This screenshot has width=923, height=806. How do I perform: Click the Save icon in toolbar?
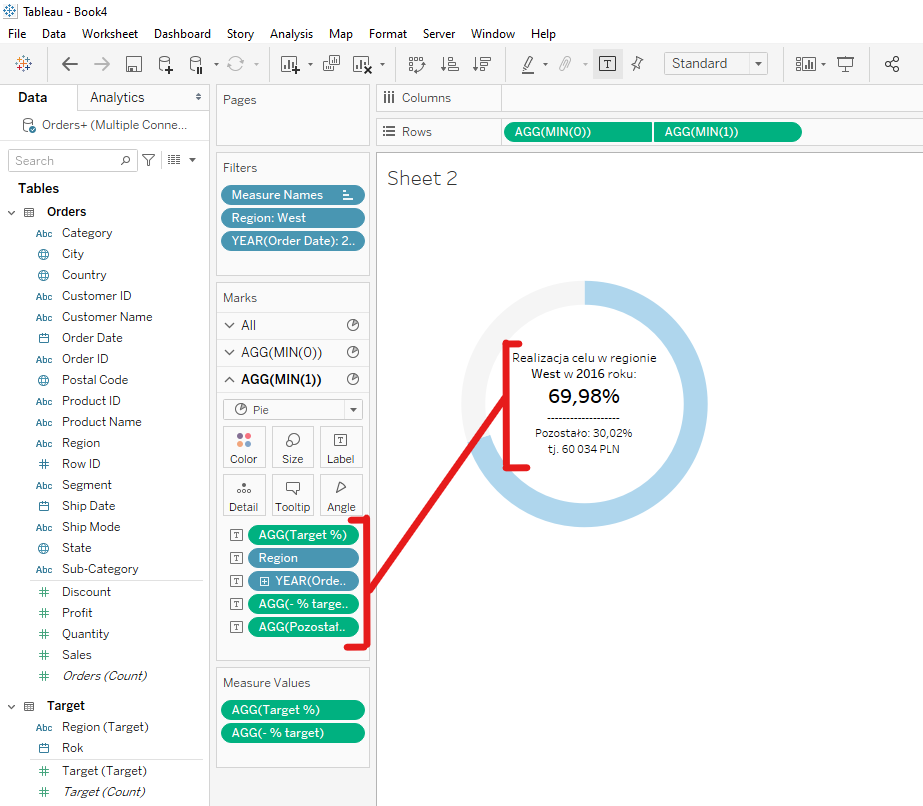tap(133, 64)
